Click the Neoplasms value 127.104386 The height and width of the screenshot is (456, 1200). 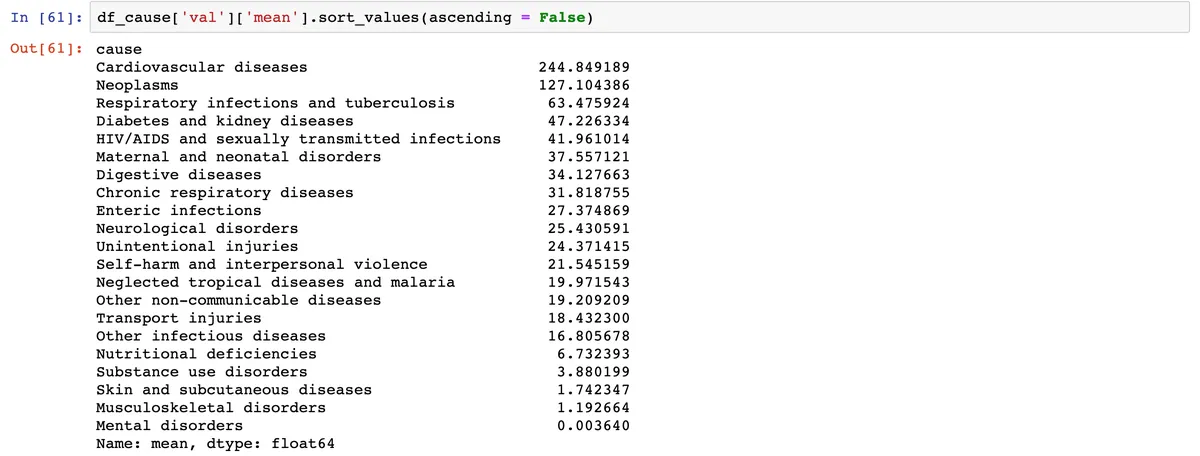click(584, 85)
